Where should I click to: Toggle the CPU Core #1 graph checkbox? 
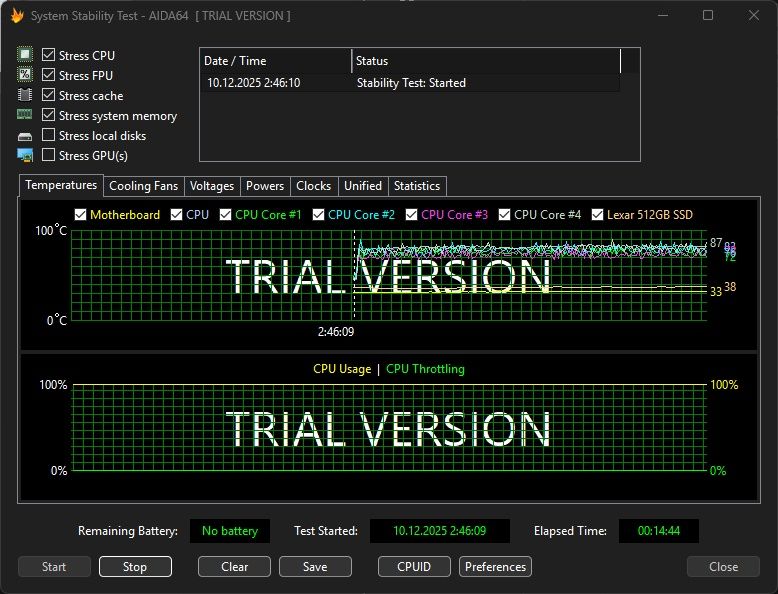[x=225, y=214]
